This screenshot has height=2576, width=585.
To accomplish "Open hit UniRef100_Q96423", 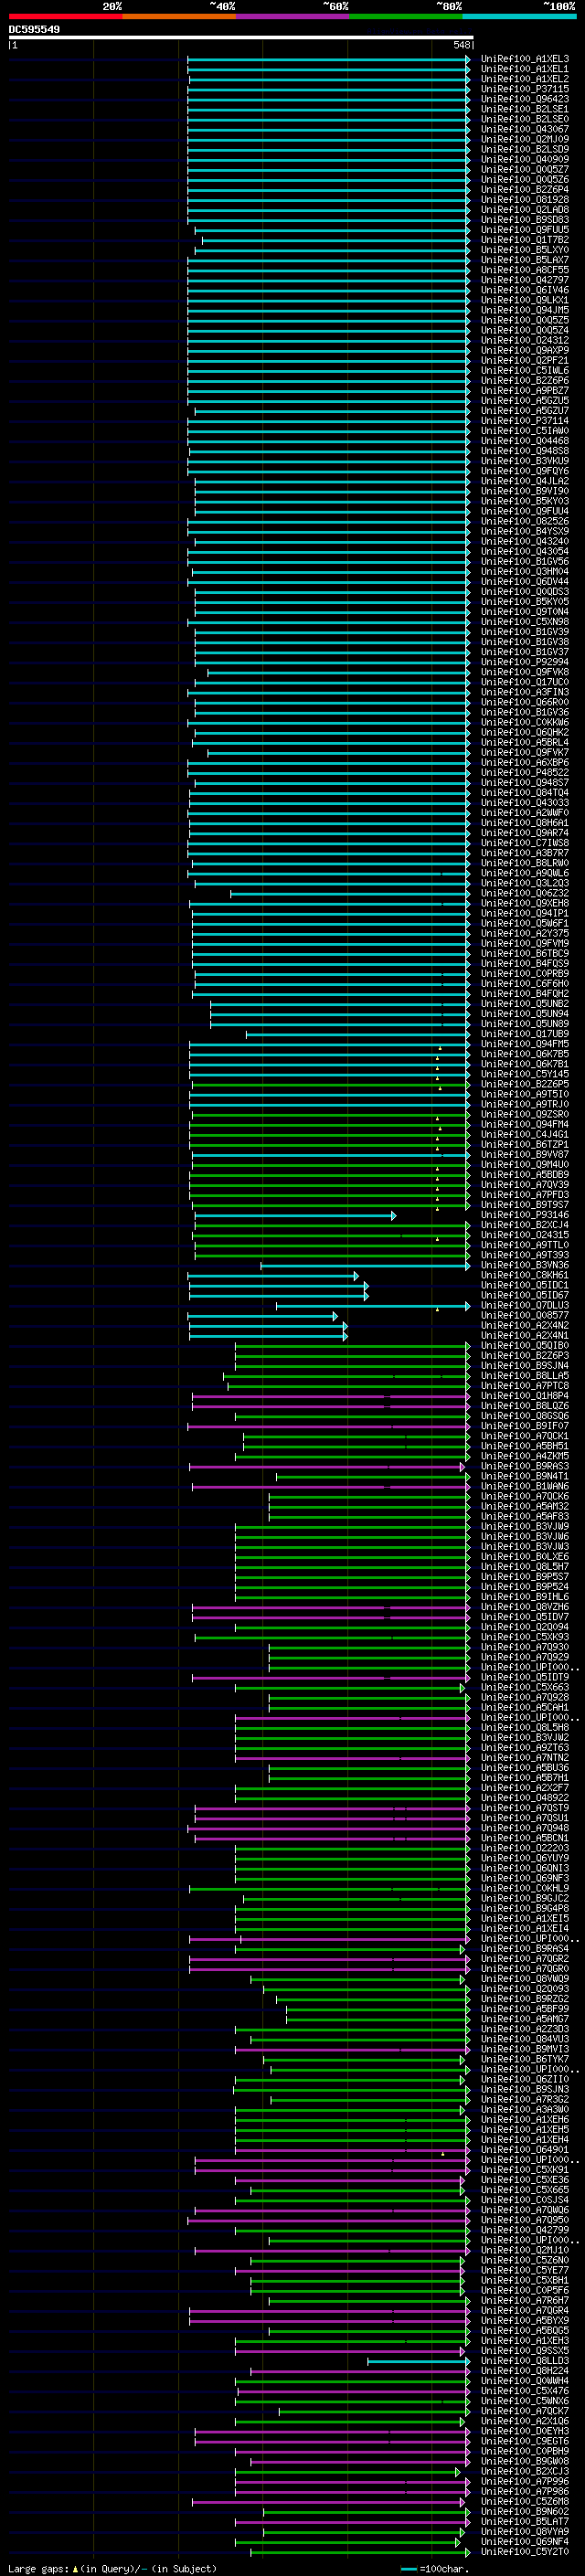I will [x=525, y=99].
